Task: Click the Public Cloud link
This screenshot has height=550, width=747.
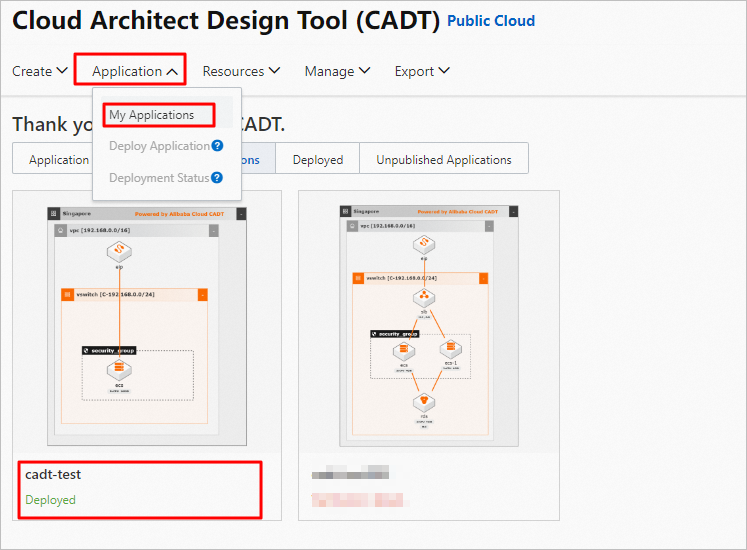Action: pos(491,21)
